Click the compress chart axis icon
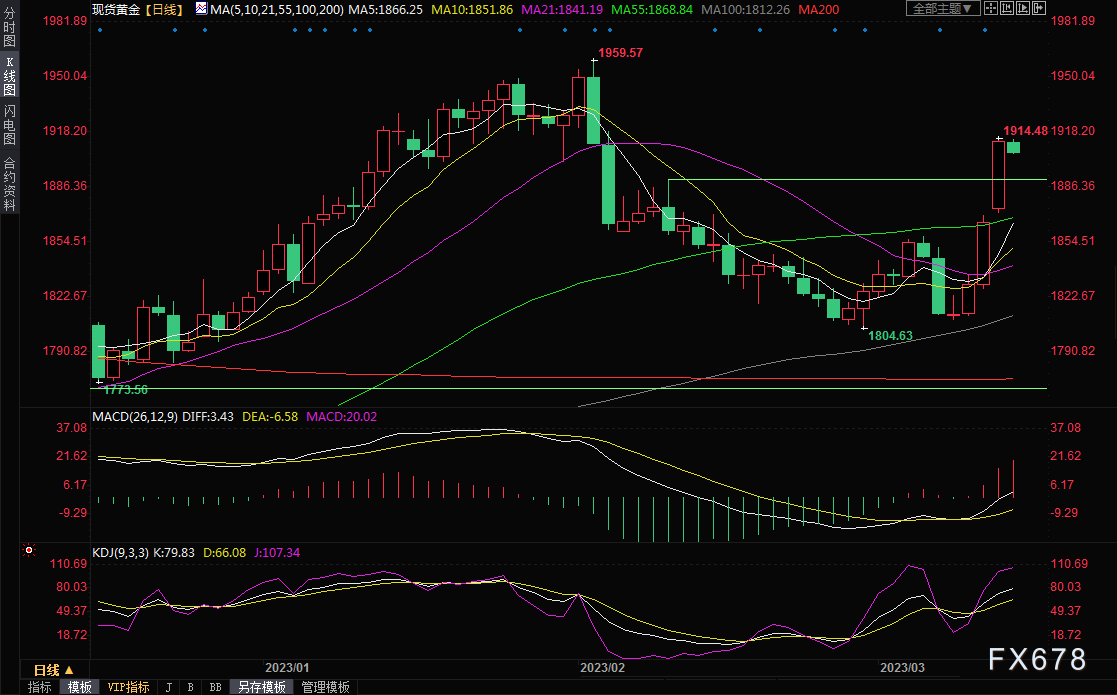The width and height of the screenshot is (1117, 695). [x=1007, y=8]
